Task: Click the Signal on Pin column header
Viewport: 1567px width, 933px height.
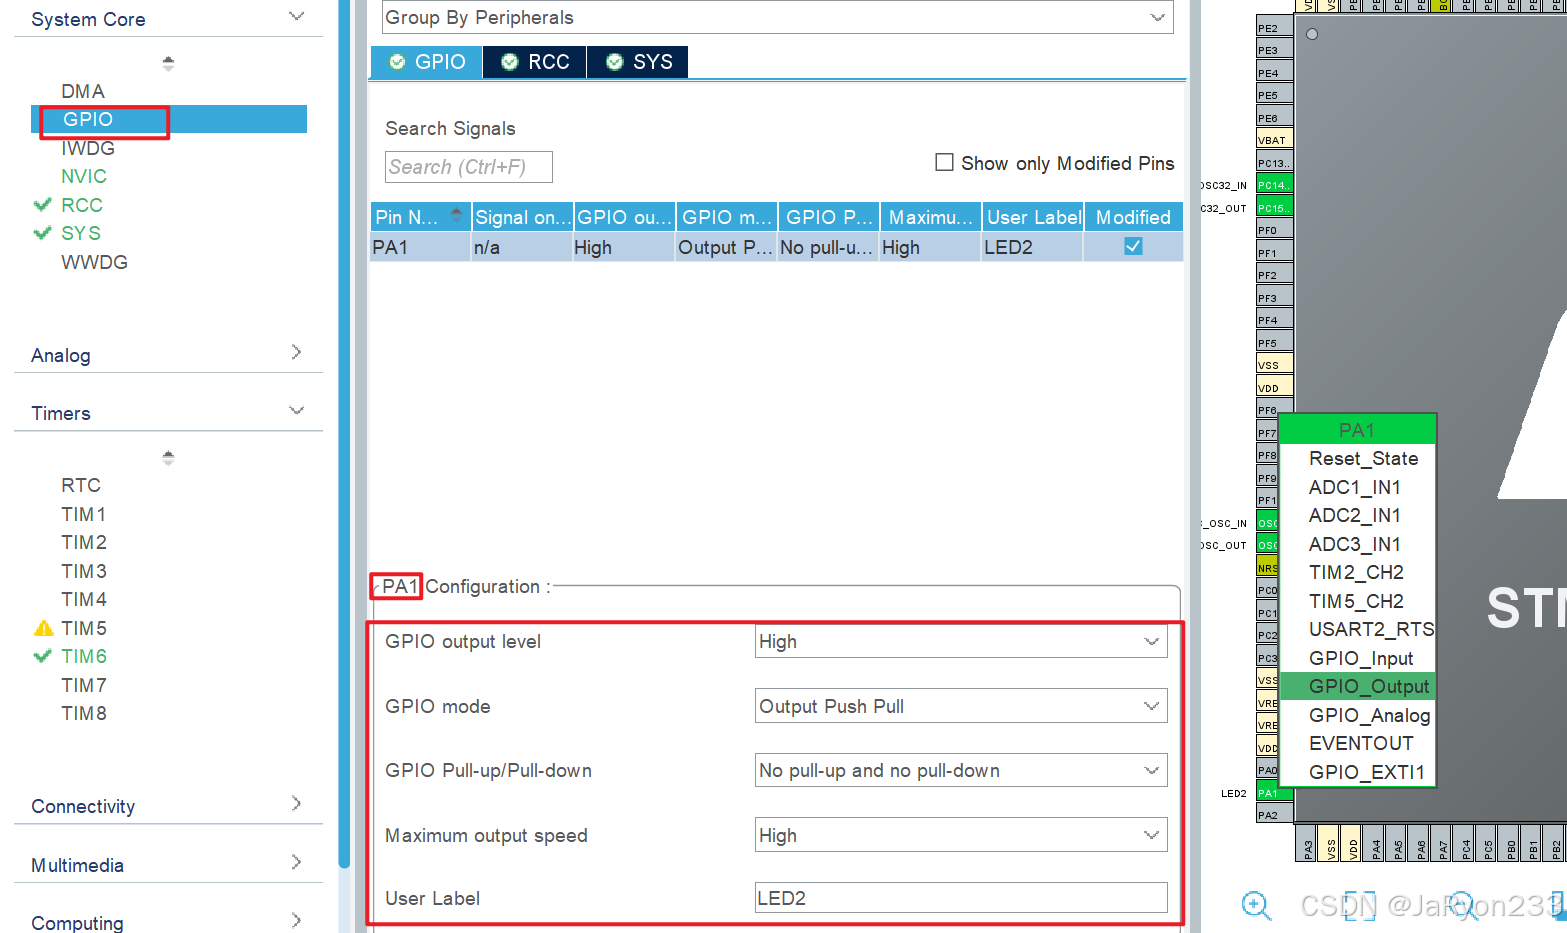Action: 522,217
